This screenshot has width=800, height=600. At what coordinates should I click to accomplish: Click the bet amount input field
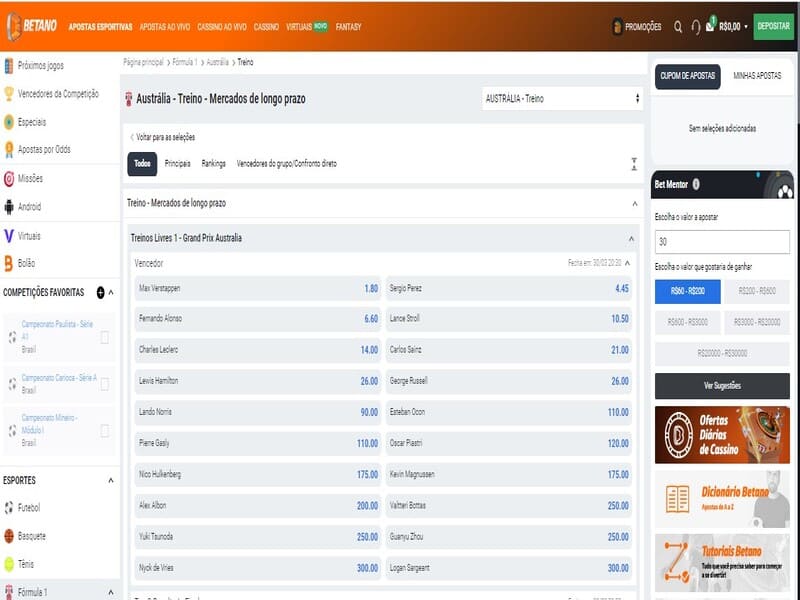722,242
